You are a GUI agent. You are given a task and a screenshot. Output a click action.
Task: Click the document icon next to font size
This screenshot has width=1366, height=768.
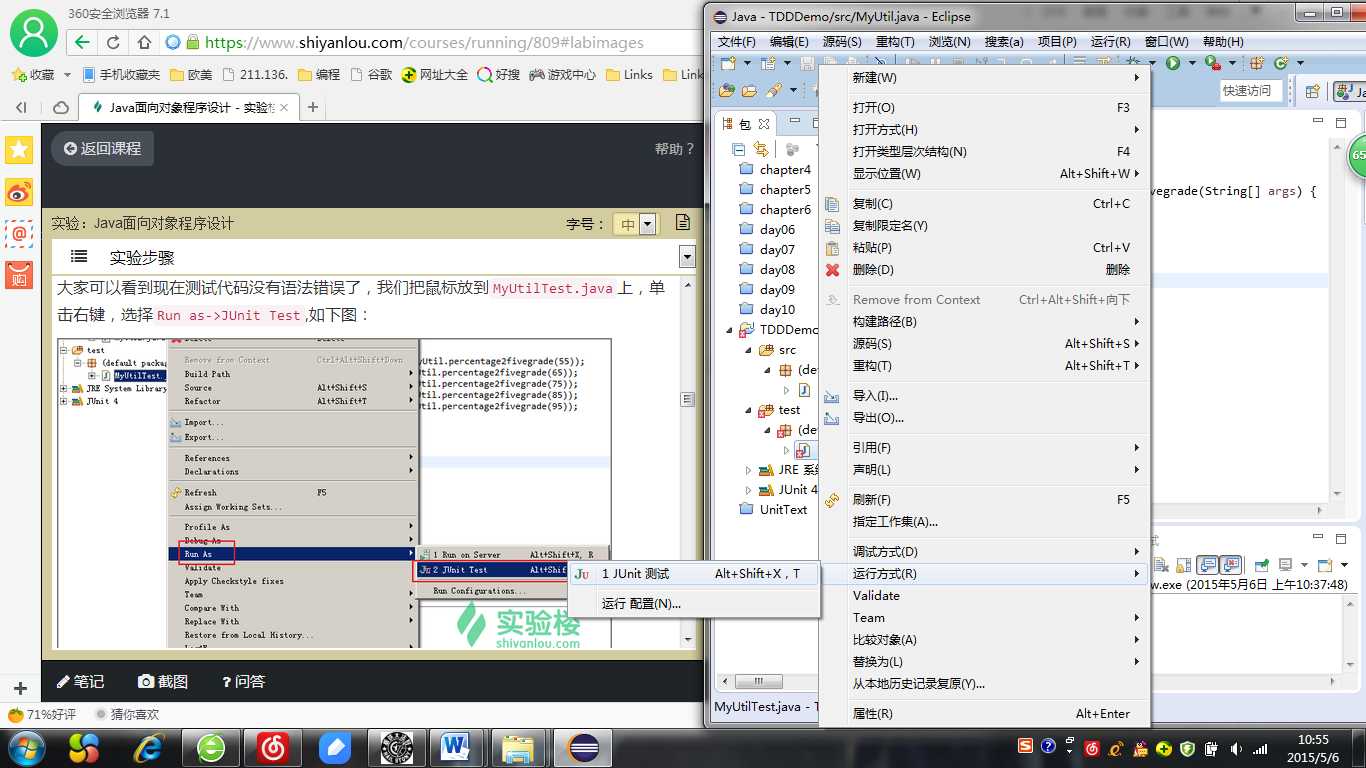click(x=682, y=222)
